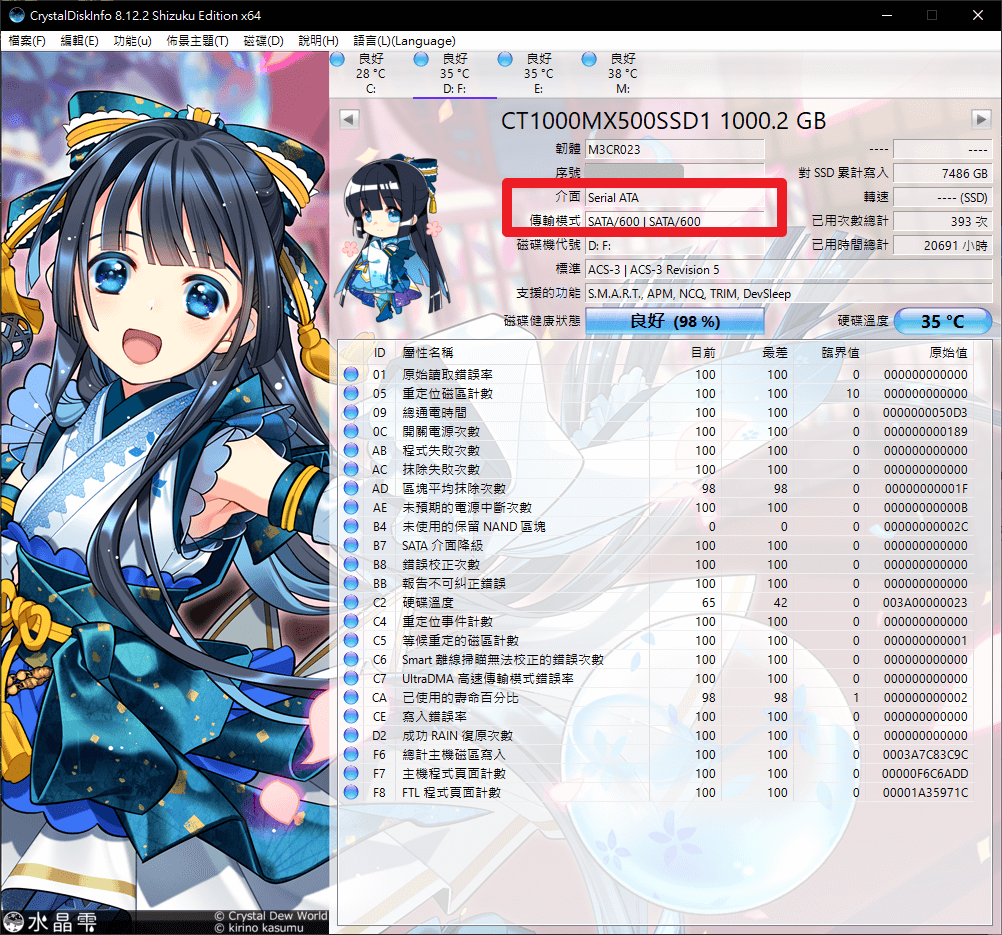Click the status icon for attribute B4
Screen dimensions: 1002x935
tap(351, 527)
